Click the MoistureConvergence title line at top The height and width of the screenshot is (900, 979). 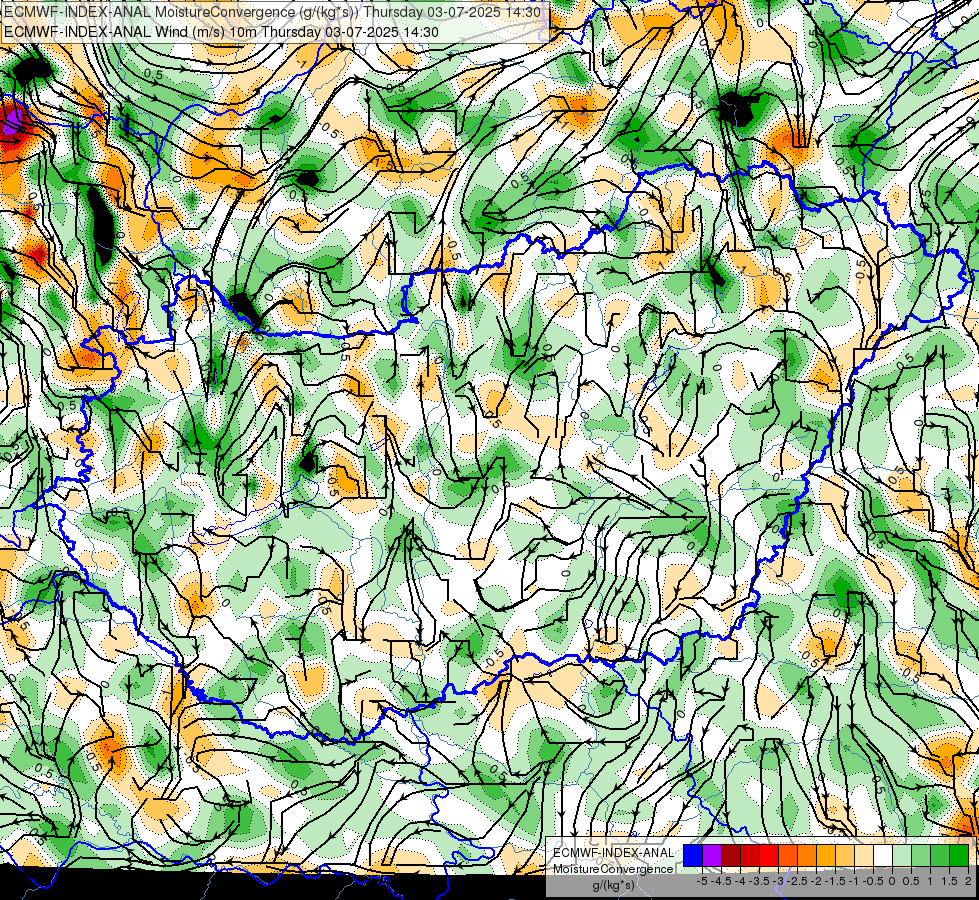click(272, 12)
